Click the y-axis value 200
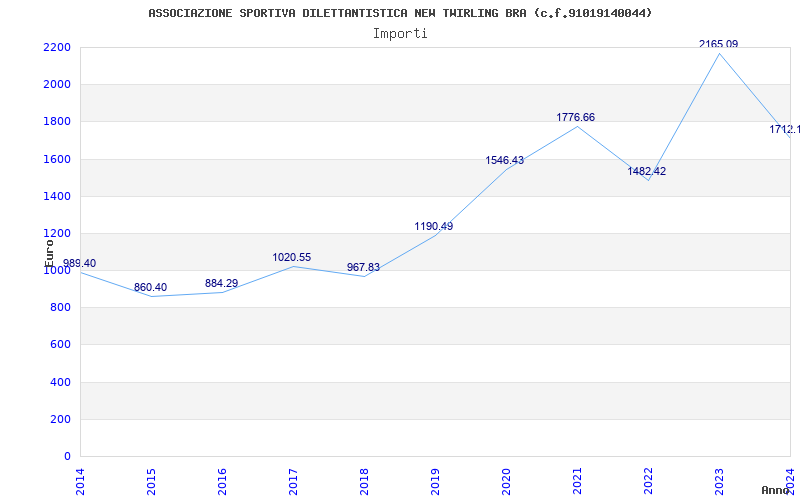 tap(60, 419)
